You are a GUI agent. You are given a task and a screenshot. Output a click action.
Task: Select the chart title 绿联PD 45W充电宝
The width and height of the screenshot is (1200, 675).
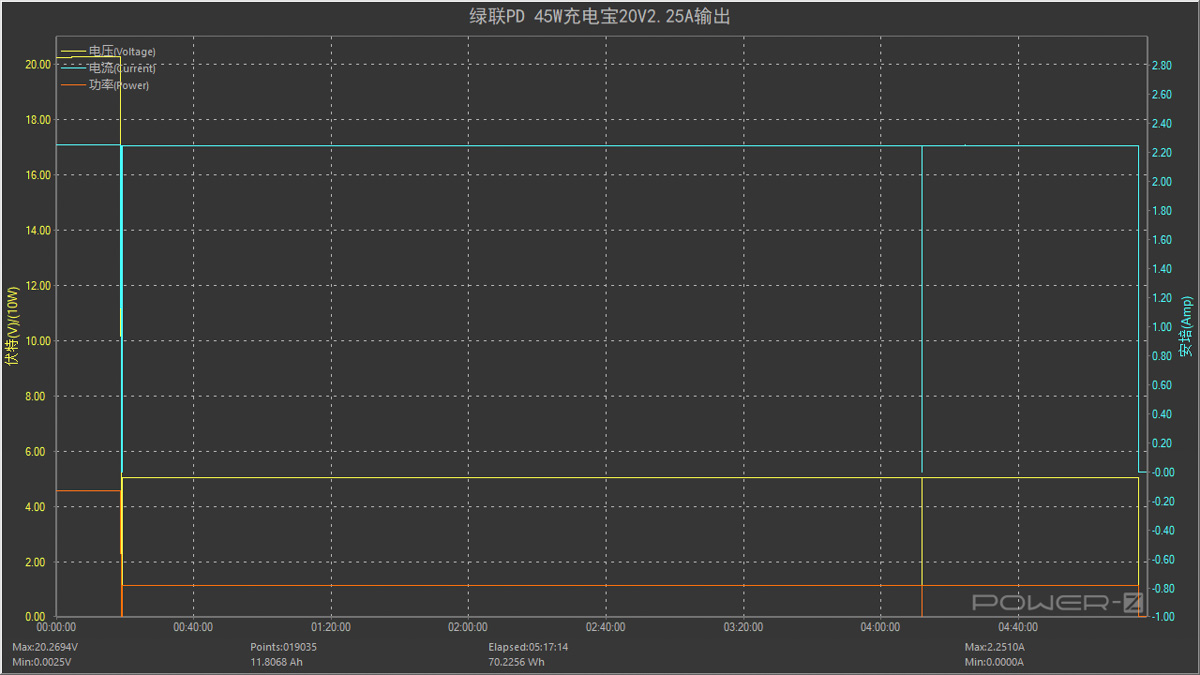599,16
